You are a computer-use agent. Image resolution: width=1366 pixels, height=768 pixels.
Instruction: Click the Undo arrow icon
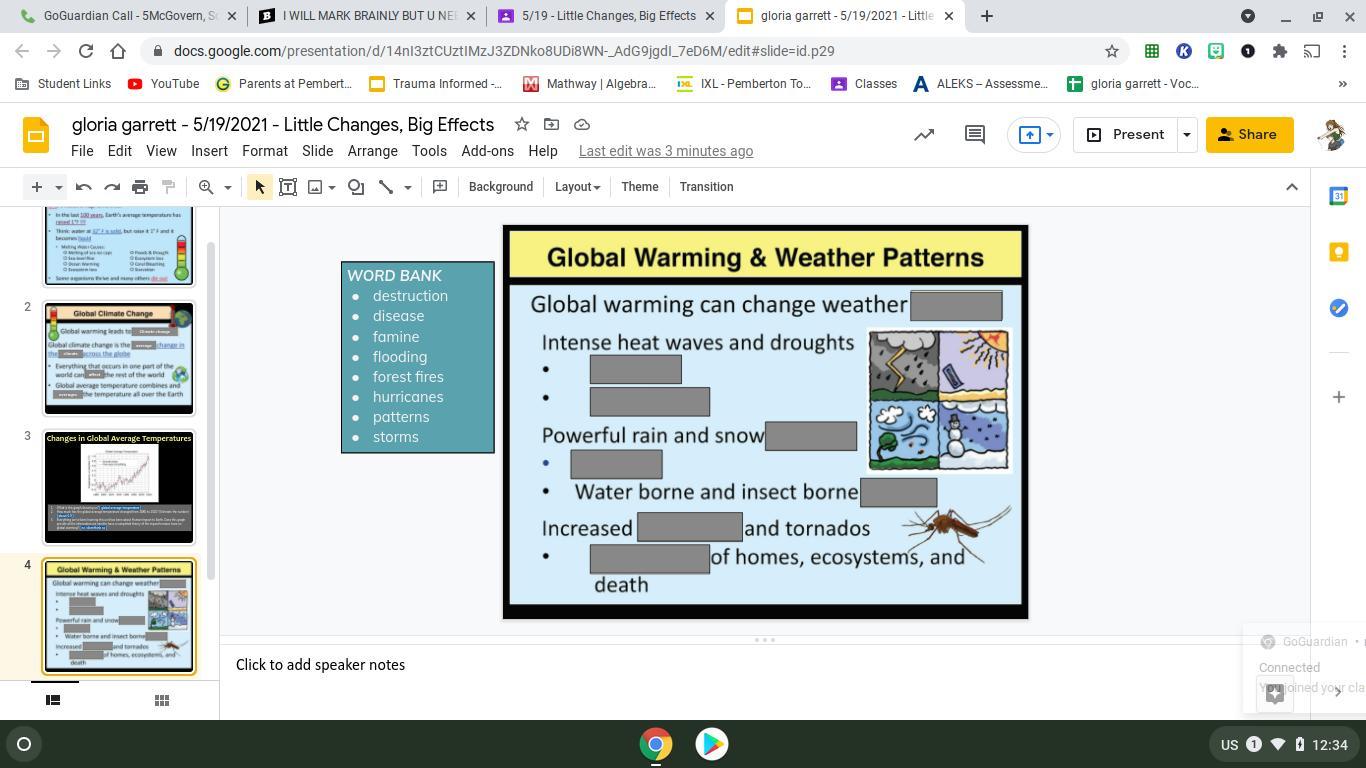pos(84,187)
